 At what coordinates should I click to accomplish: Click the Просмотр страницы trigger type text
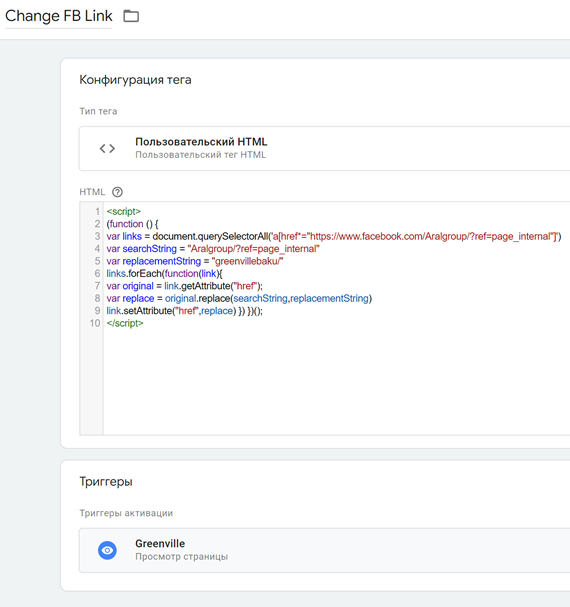[x=182, y=557]
